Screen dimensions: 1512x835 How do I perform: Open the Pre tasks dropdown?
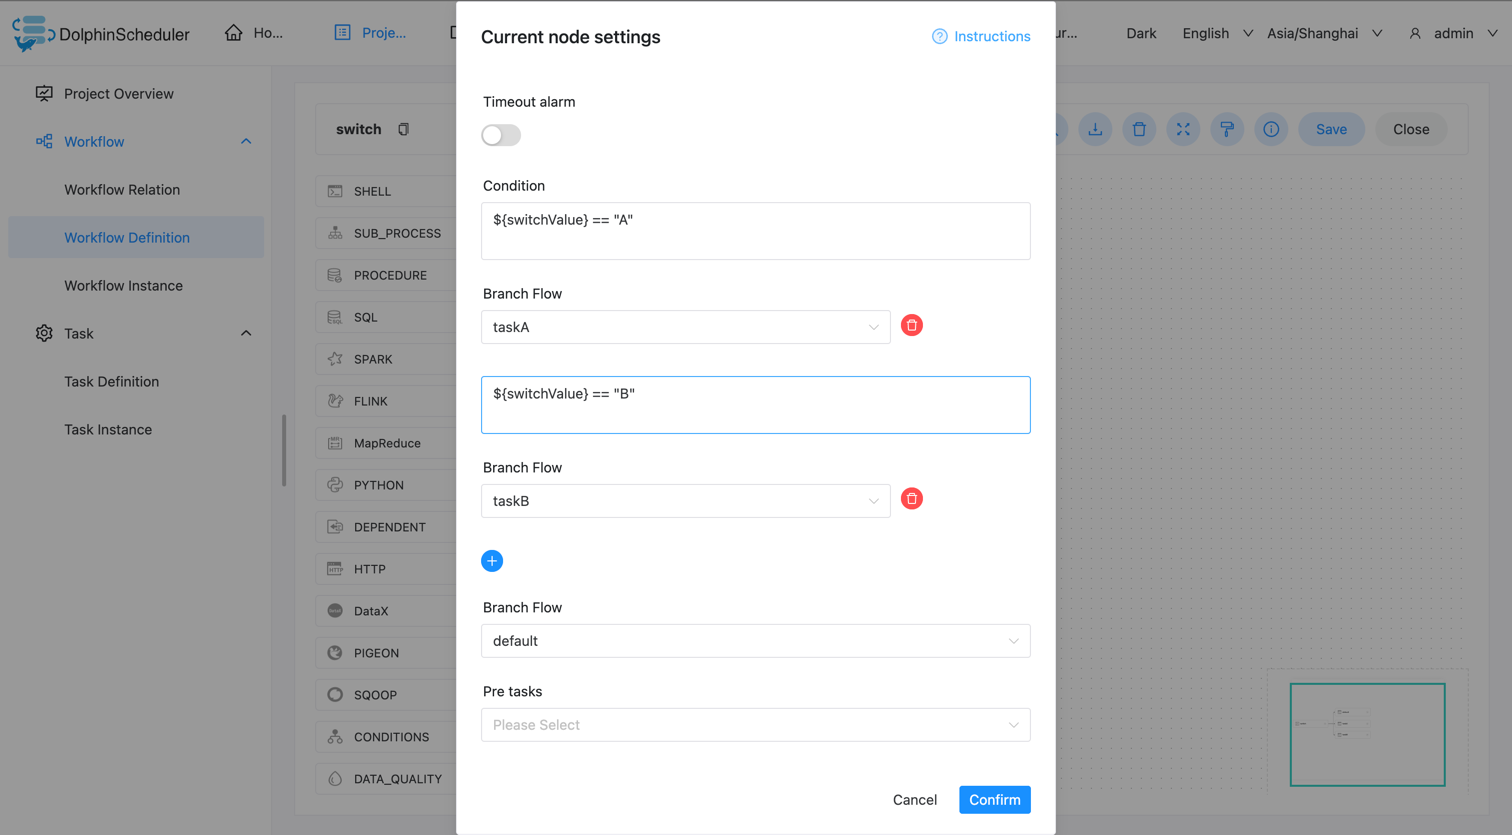click(755, 724)
